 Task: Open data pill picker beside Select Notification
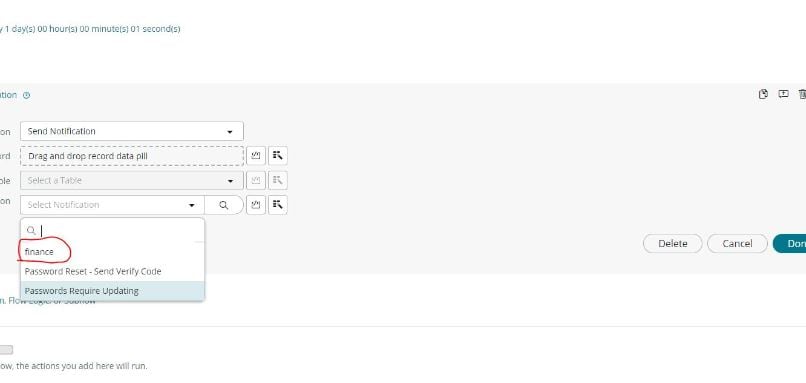tap(278, 205)
